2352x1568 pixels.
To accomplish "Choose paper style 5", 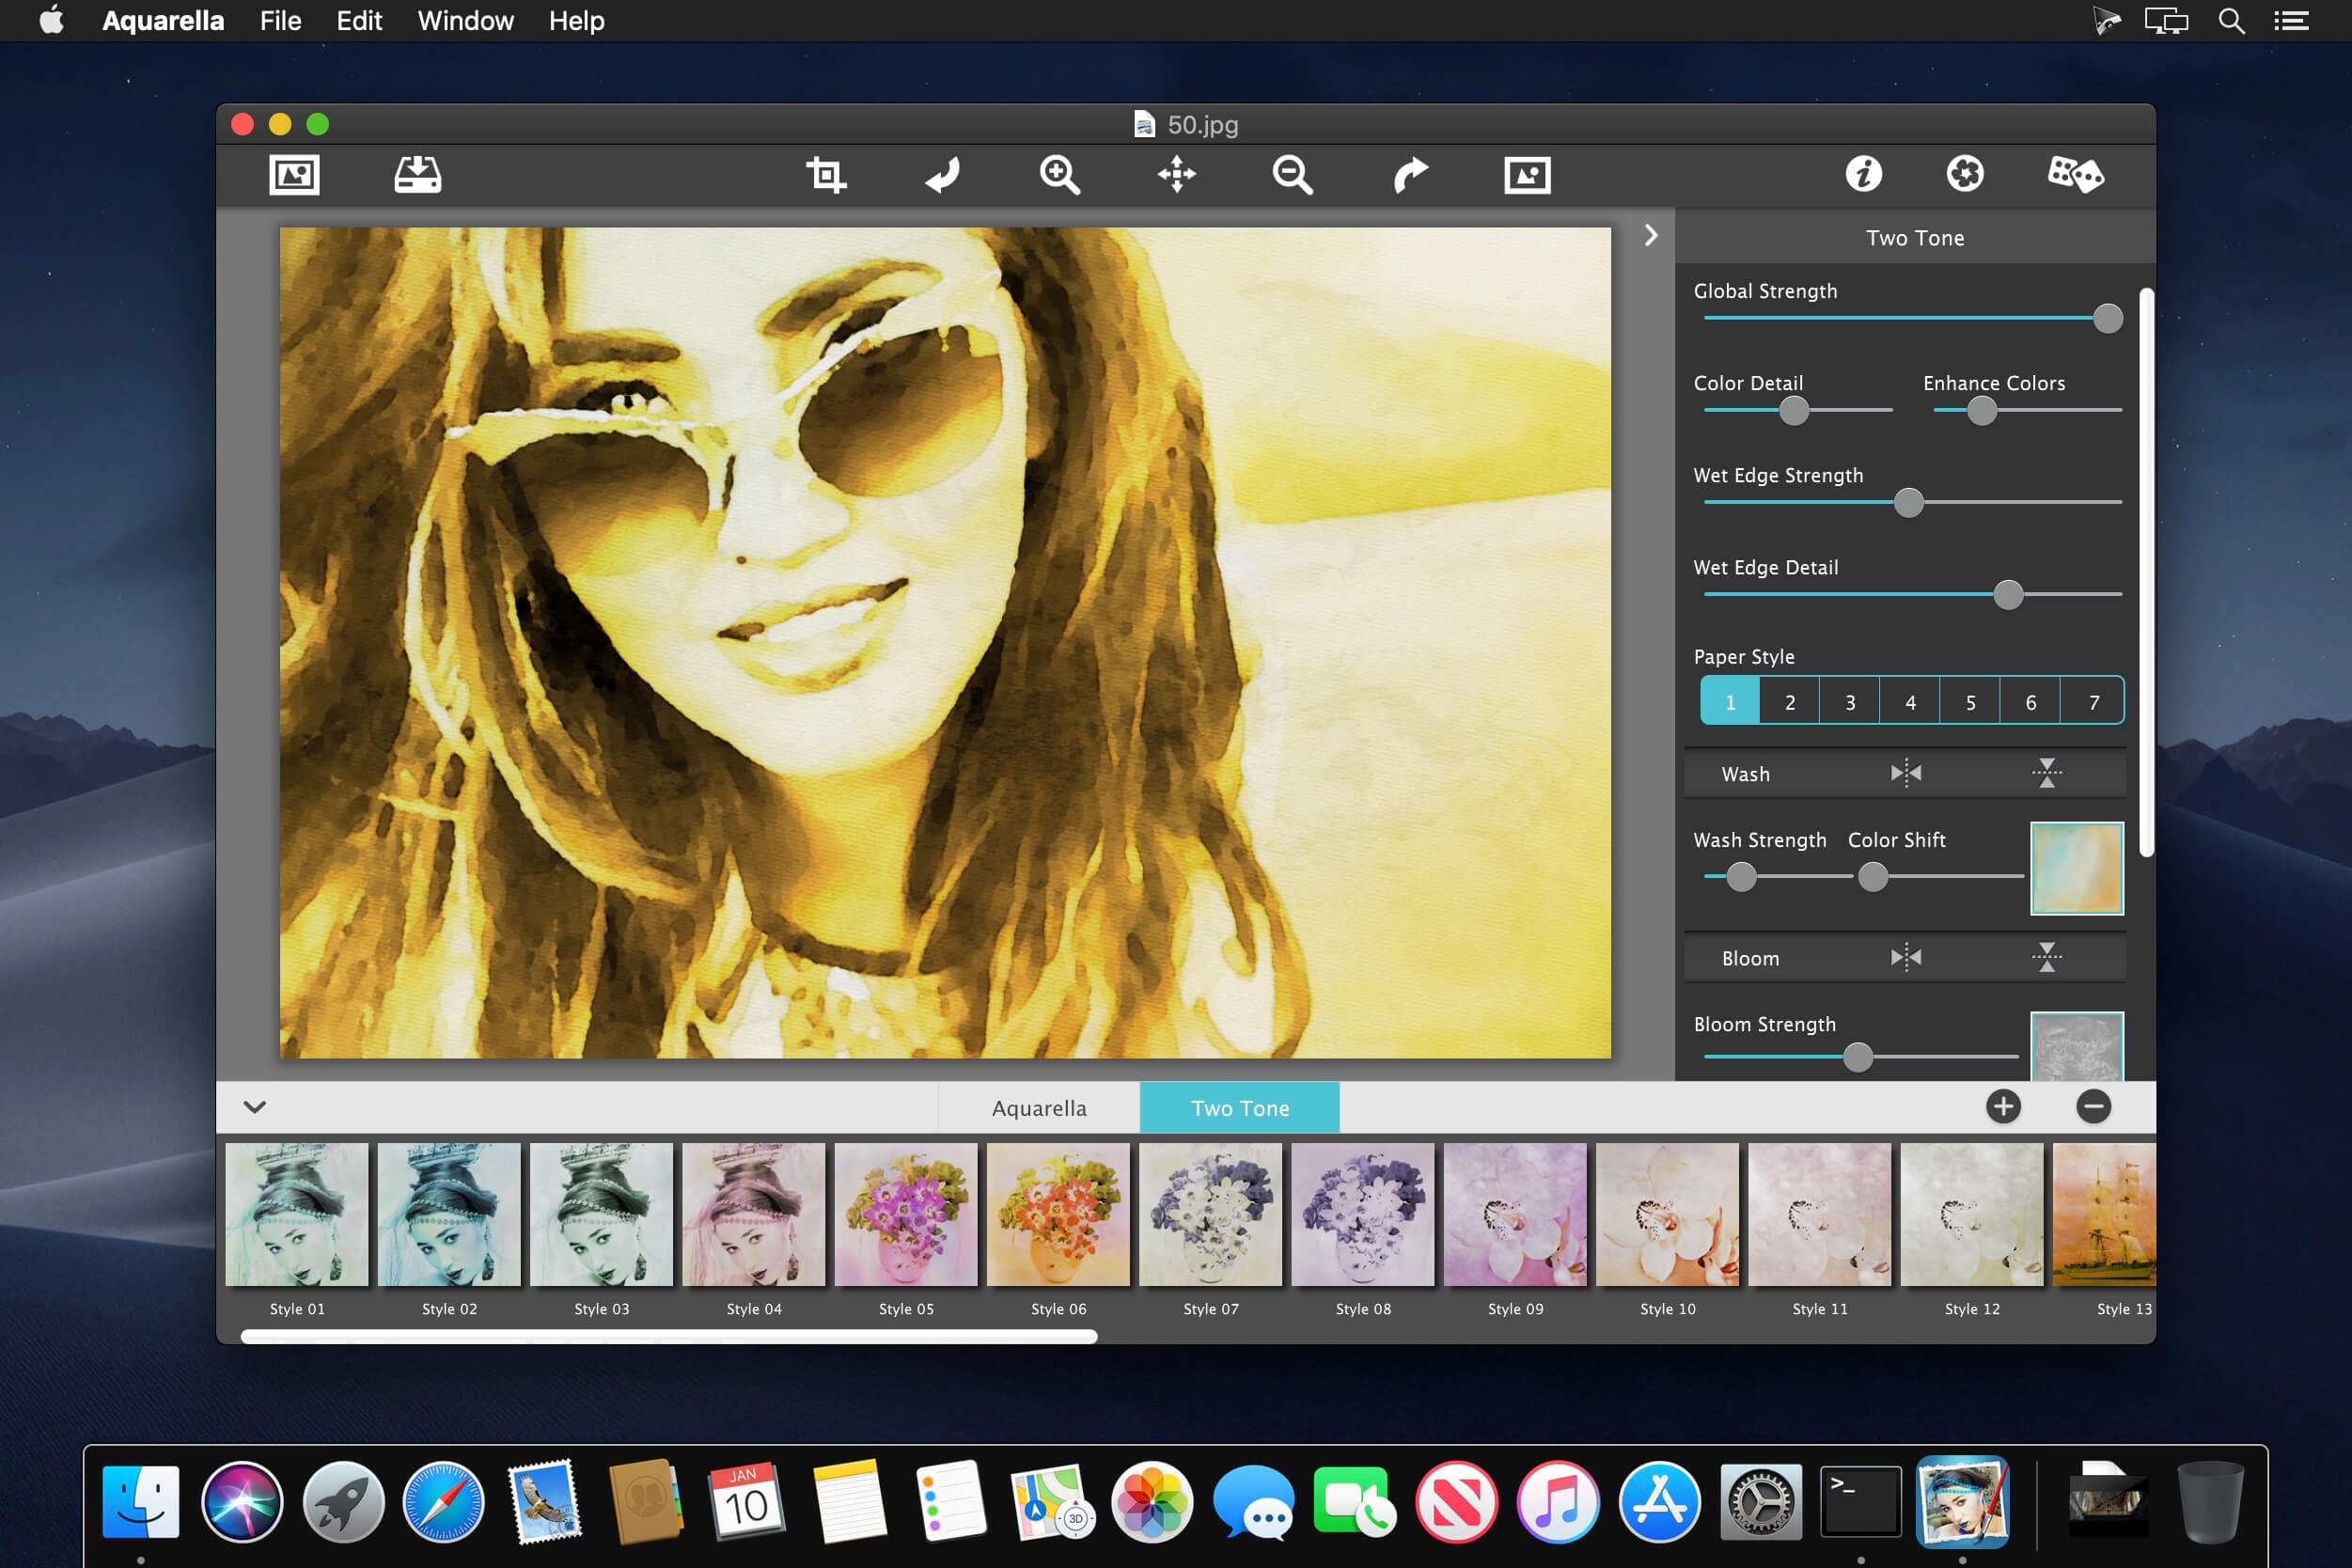I will [x=1970, y=702].
